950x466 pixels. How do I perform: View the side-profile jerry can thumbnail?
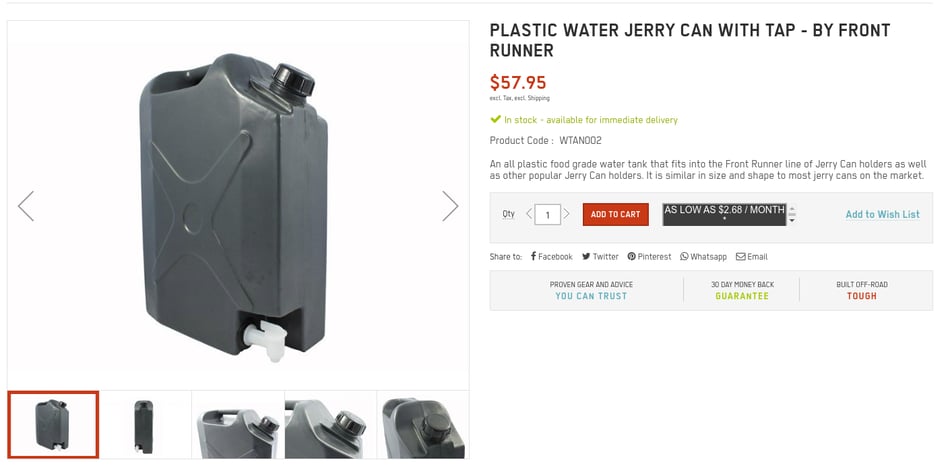coord(144,425)
